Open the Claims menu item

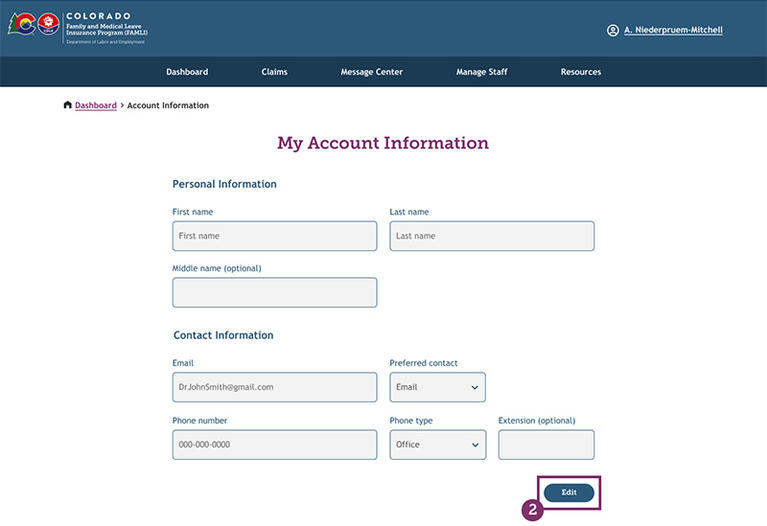point(274,71)
